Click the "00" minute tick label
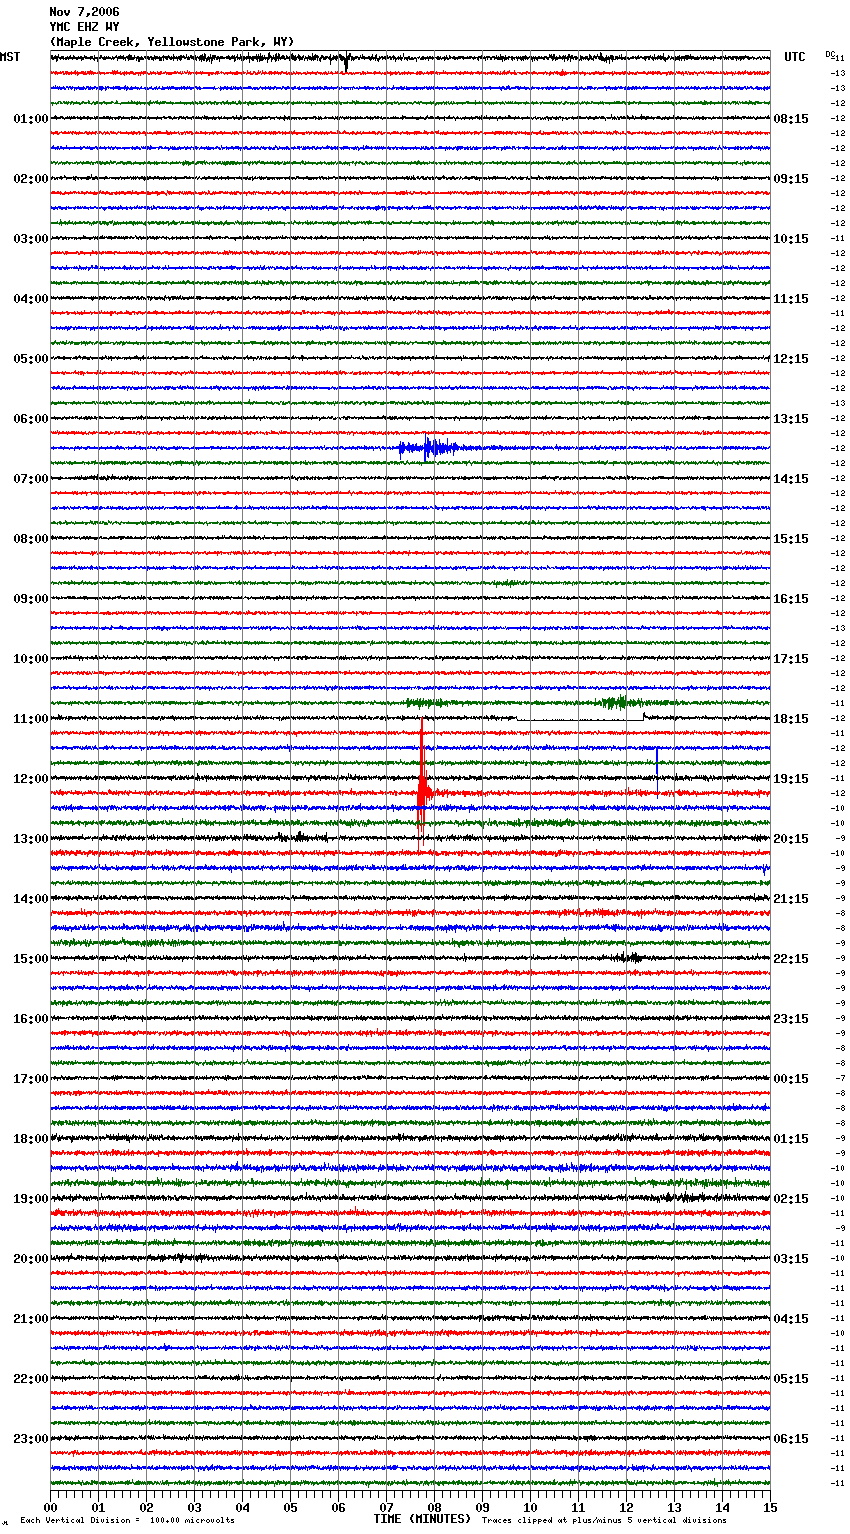This screenshot has height=1534, width=850. [x=50, y=1508]
